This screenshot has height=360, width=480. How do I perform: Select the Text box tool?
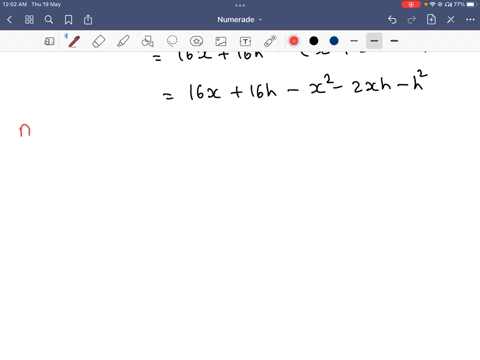click(x=245, y=41)
